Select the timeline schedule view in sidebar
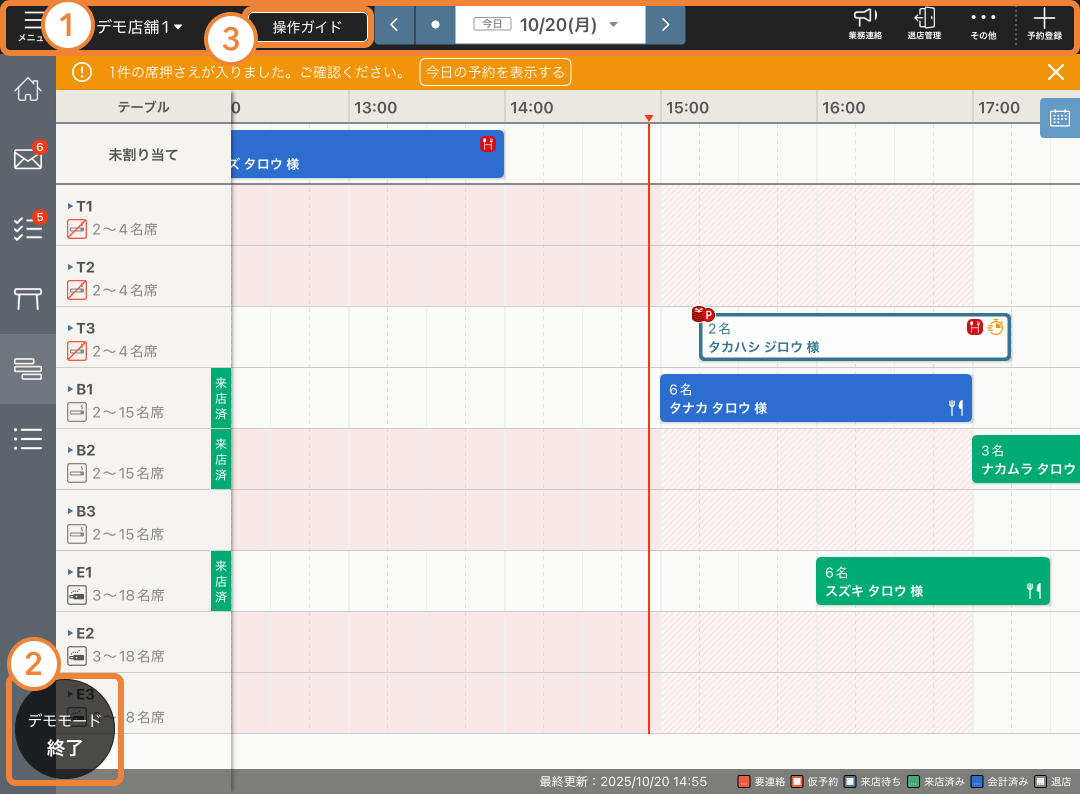 tap(28, 368)
